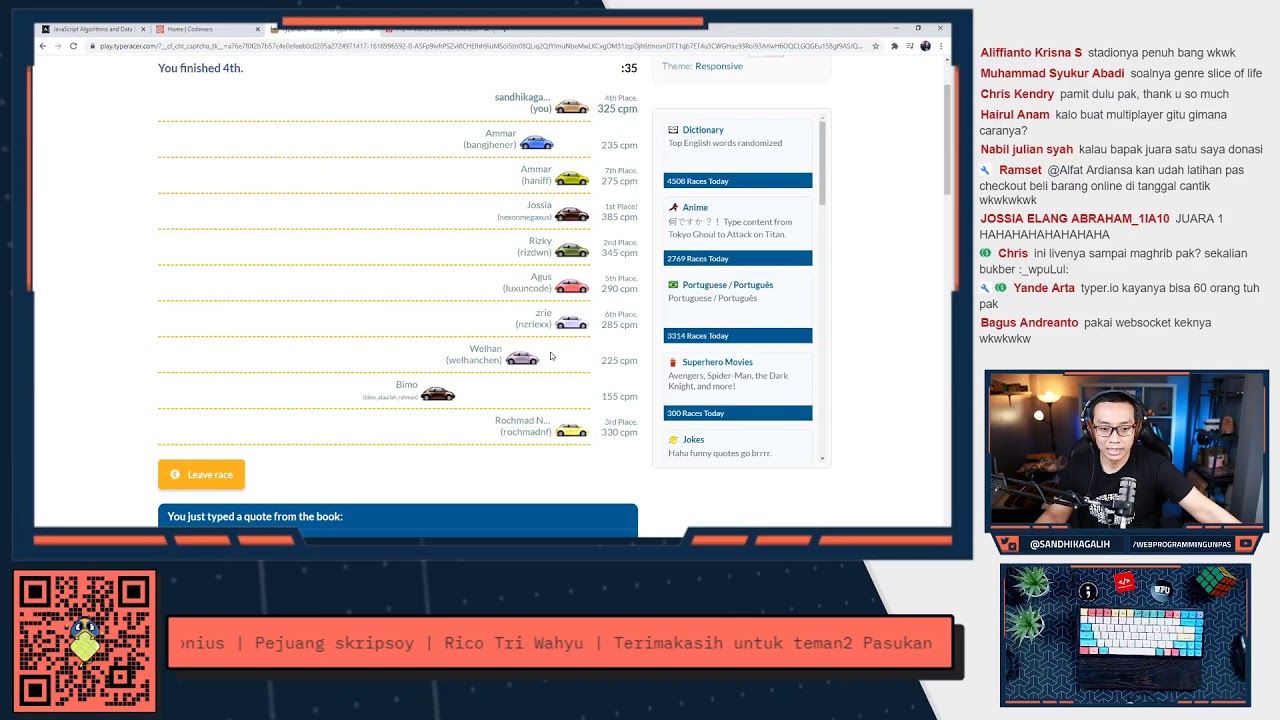Open the Responsive theme link
1280x720 pixels.
[719, 66]
